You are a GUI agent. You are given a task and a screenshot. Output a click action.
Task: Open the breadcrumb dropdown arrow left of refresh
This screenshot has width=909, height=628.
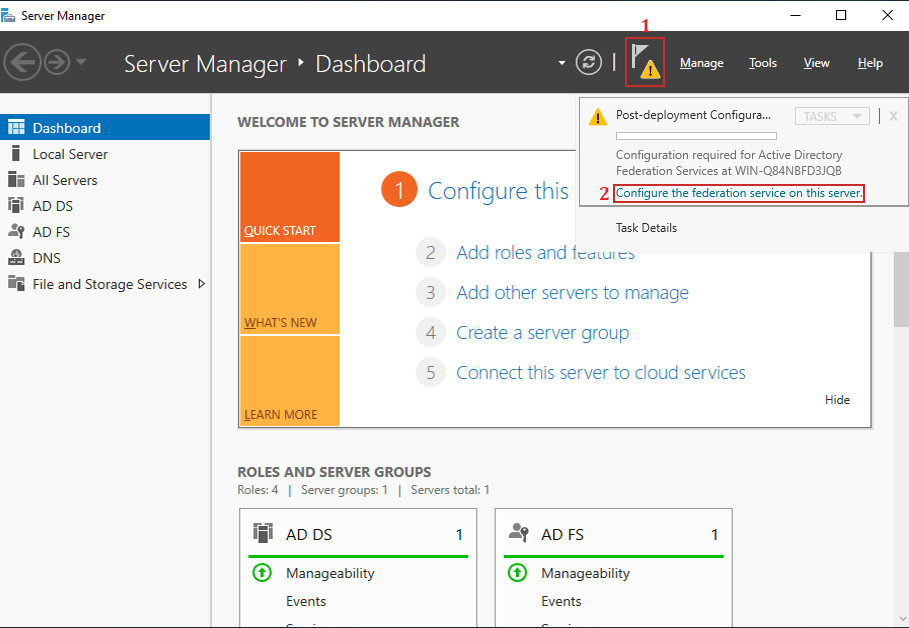[x=561, y=63]
